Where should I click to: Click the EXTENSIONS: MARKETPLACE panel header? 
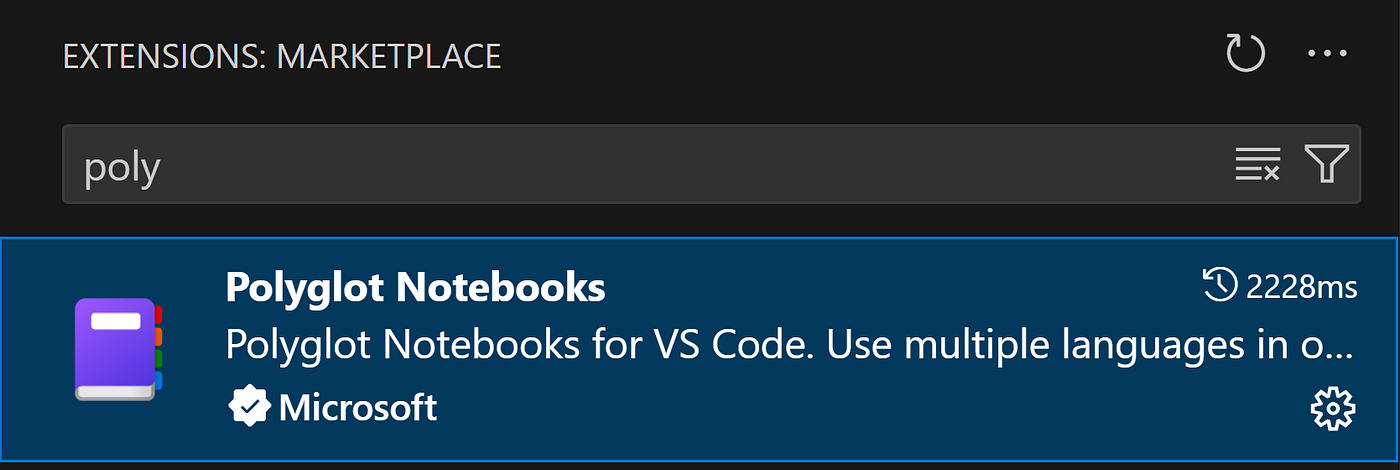tap(282, 56)
